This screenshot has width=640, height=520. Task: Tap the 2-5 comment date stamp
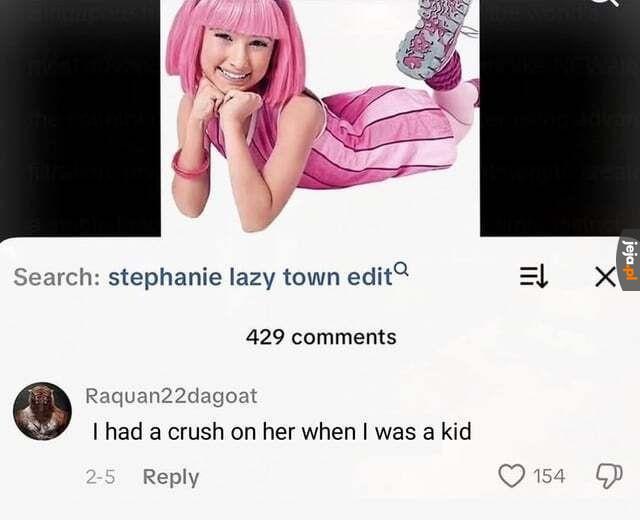point(100,477)
